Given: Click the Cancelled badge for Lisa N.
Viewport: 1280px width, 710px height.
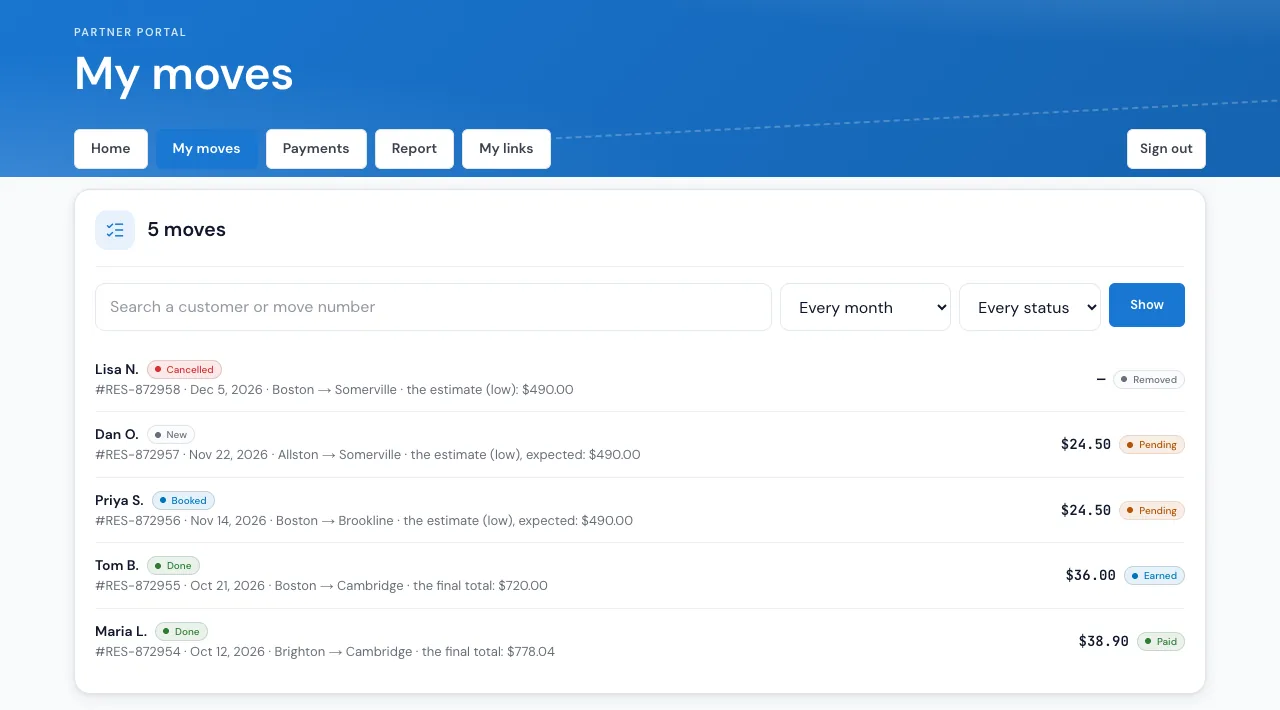Looking at the screenshot, I should coord(184,369).
